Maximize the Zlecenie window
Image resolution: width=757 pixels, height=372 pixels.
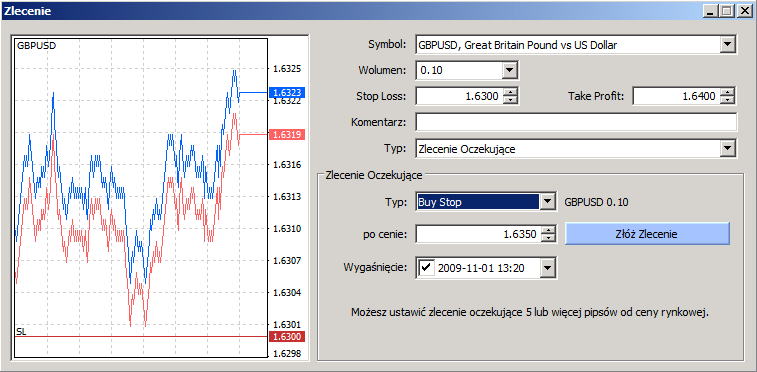726,10
